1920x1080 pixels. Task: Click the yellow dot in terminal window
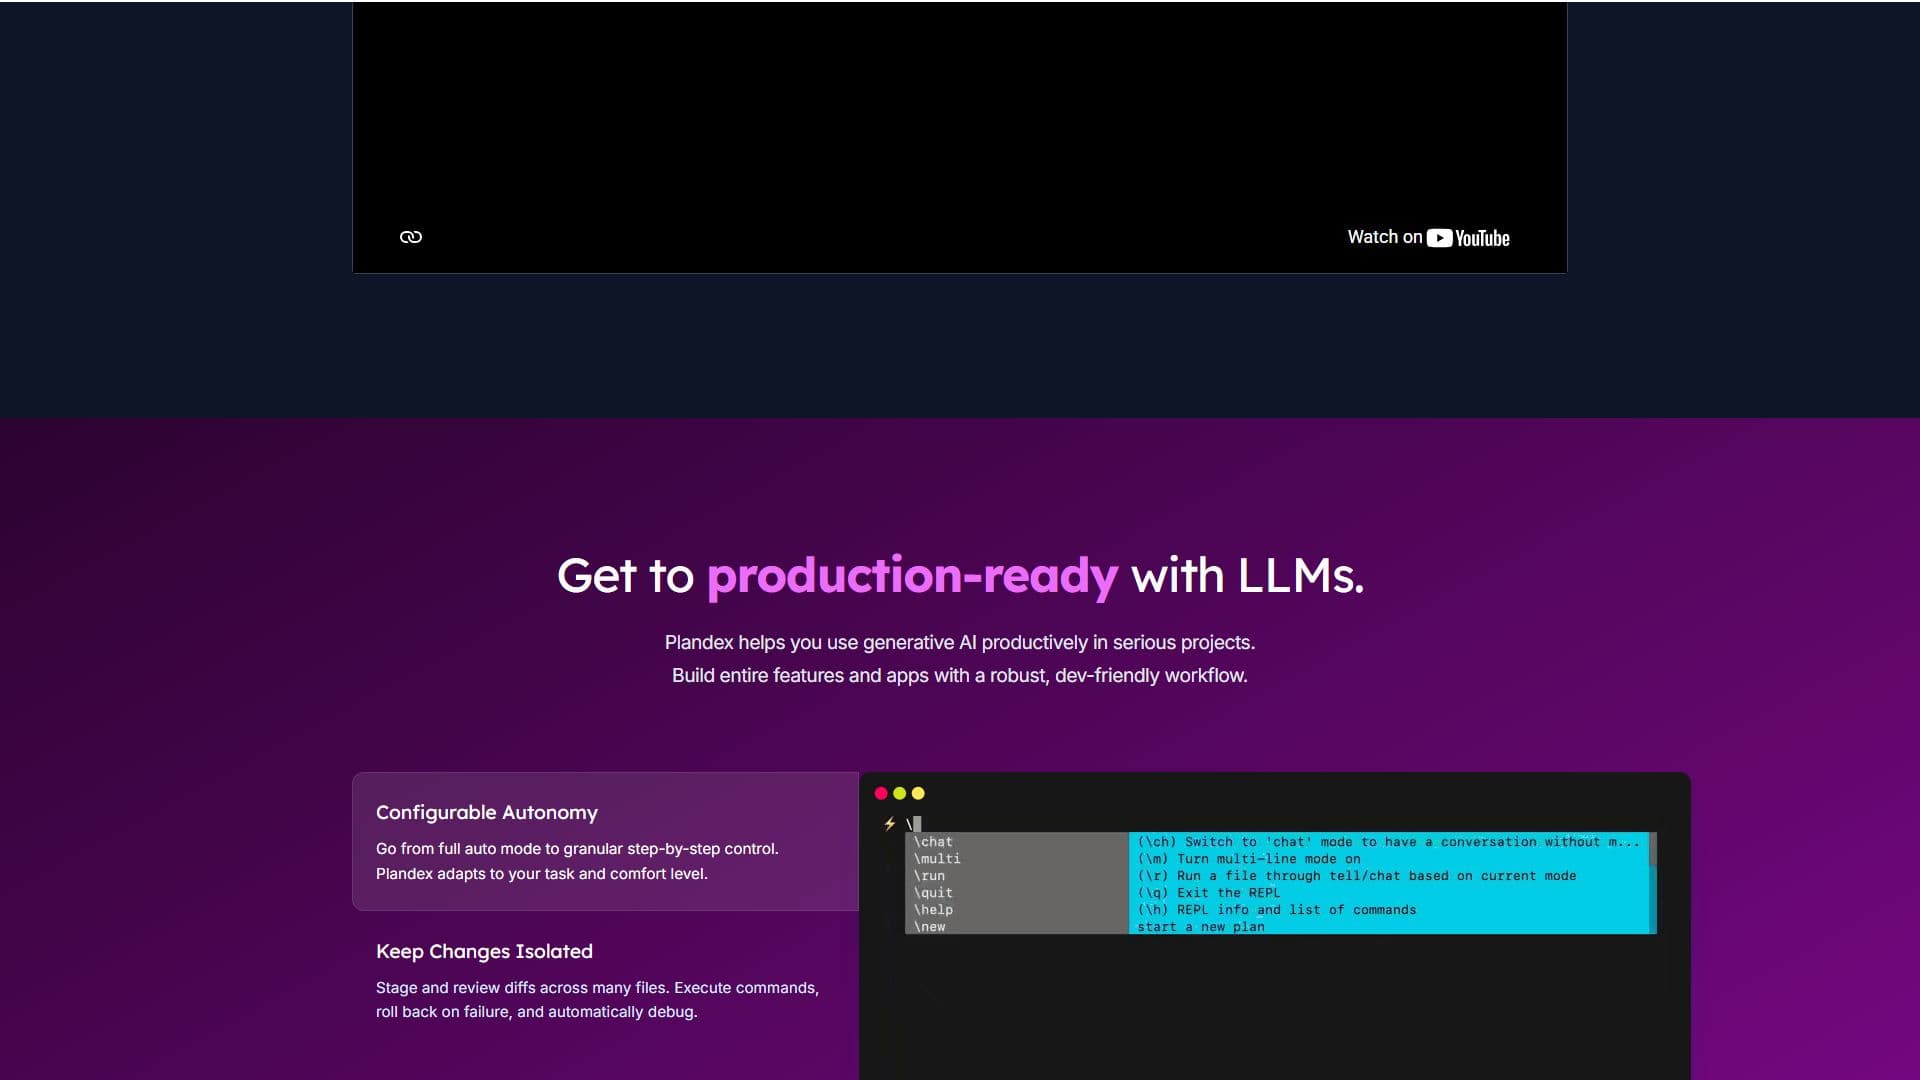point(918,793)
